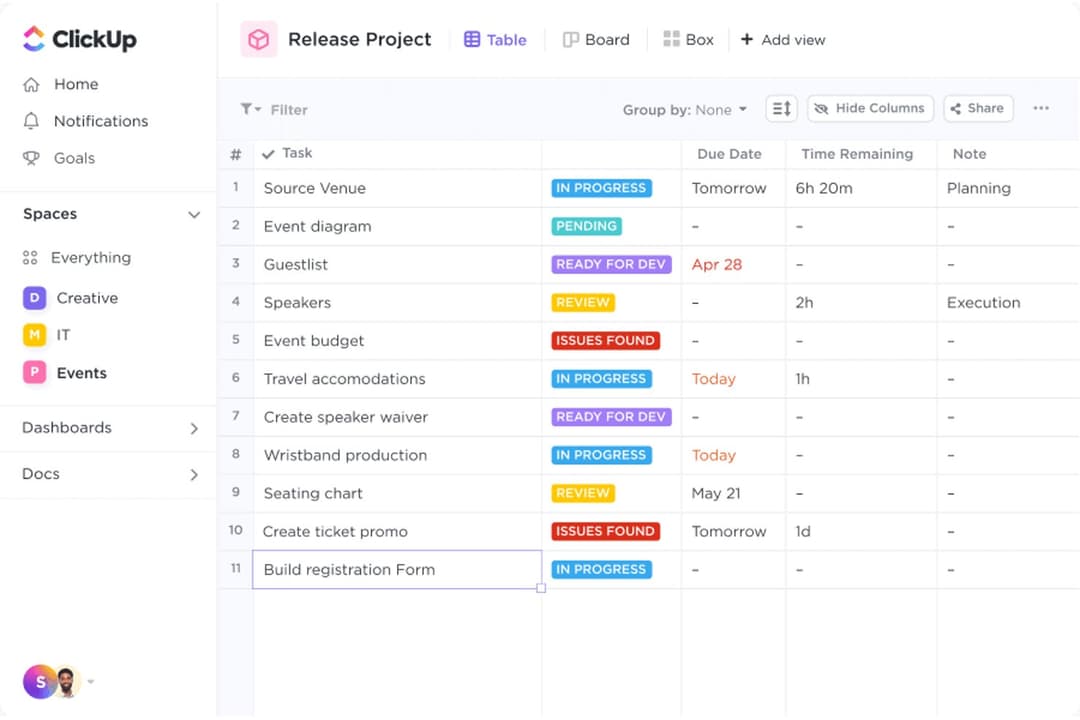Click ISSUES FOUND status of Create ticket promo
The image size is (1080, 720).
(x=605, y=531)
